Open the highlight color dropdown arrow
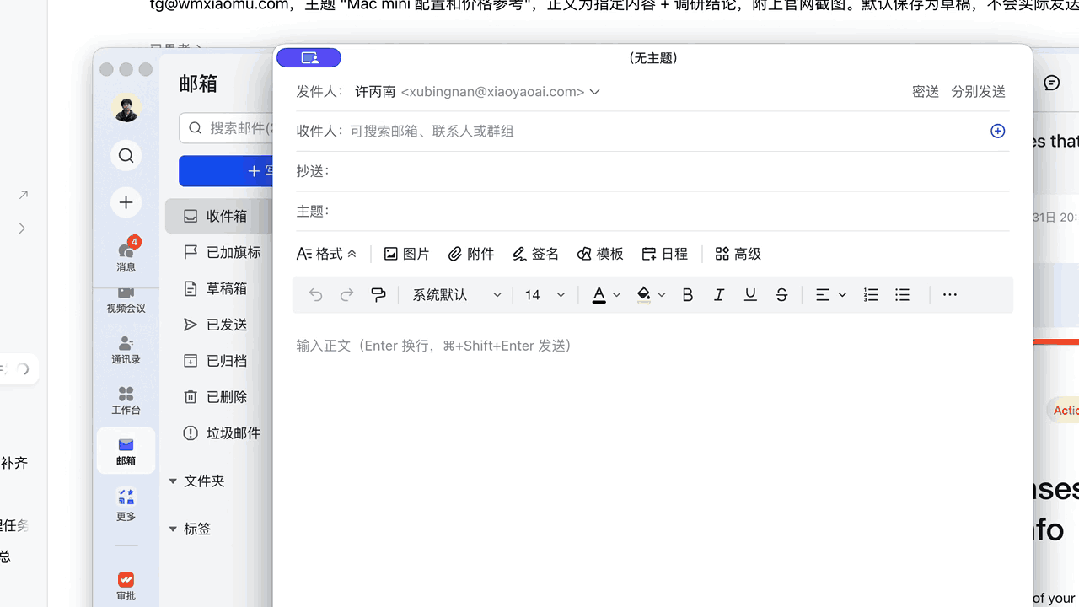Screen dimensions: 1079x607 (661, 295)
